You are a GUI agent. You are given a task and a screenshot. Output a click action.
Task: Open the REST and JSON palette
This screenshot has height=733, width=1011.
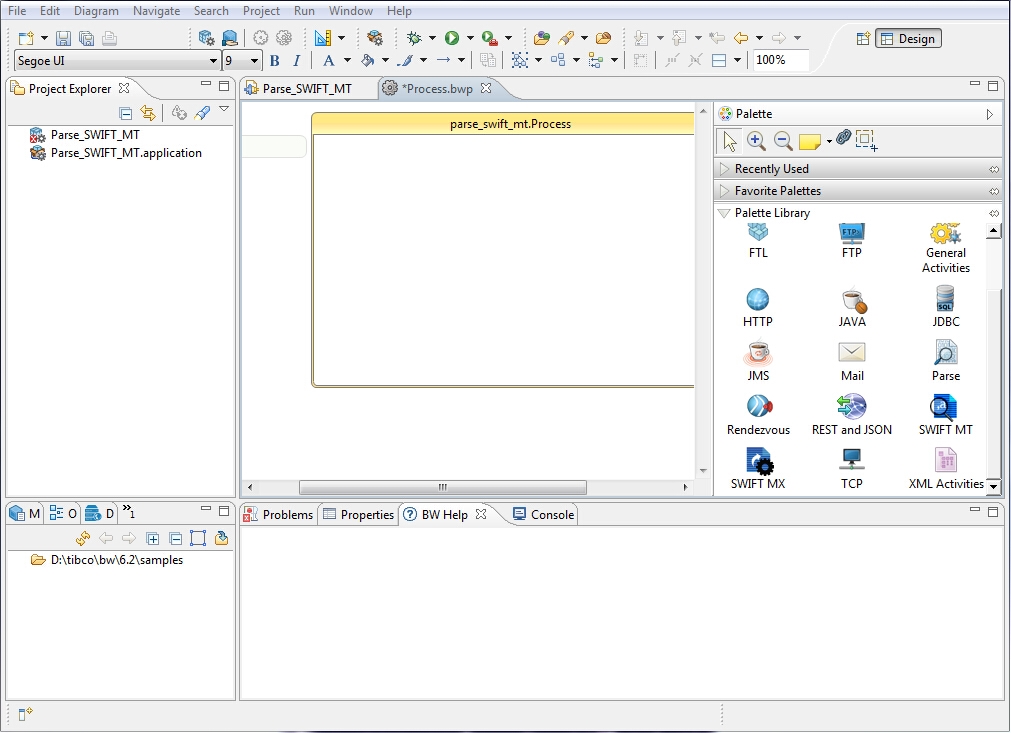point(852,416)
